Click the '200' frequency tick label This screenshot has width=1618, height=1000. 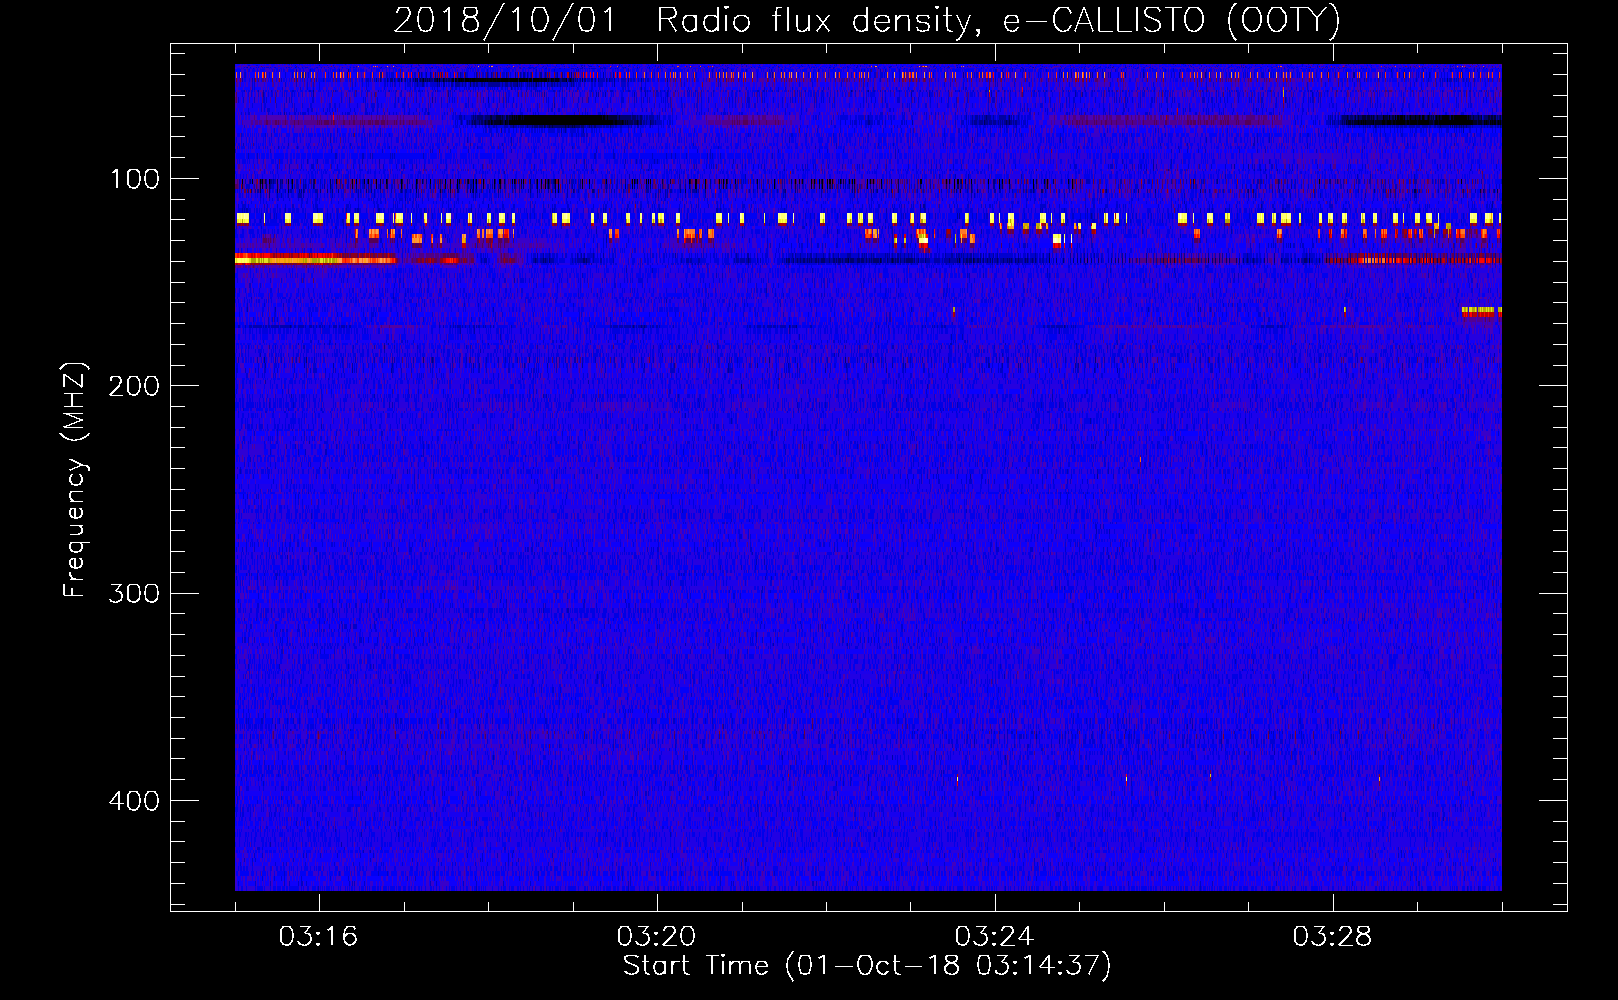click(134, 387)
